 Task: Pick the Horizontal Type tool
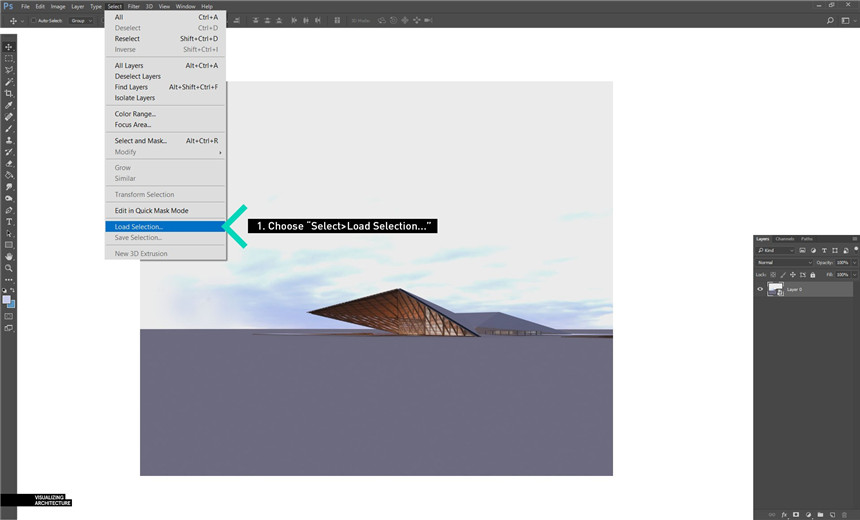pyautogui.click(x=9, y=221)
